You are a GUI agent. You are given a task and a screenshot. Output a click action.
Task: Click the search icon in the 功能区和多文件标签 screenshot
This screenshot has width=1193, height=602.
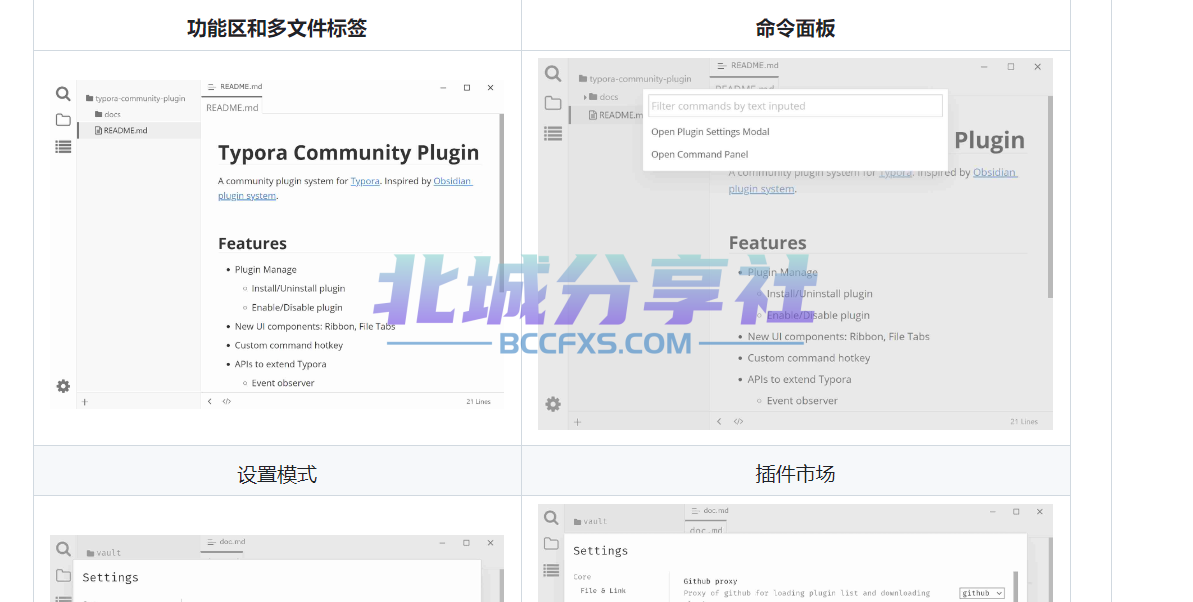click(x=63, y=94)
